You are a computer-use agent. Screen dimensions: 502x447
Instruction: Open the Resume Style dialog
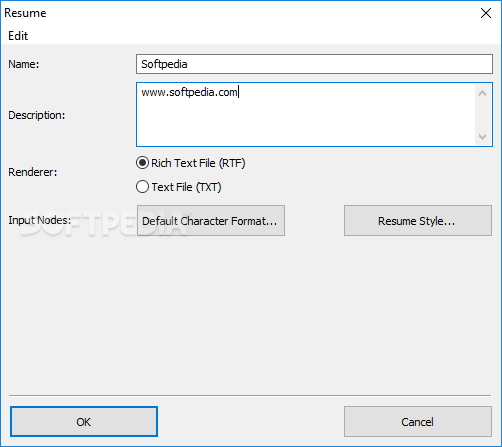pyautogui.click(x=418, y=221)
